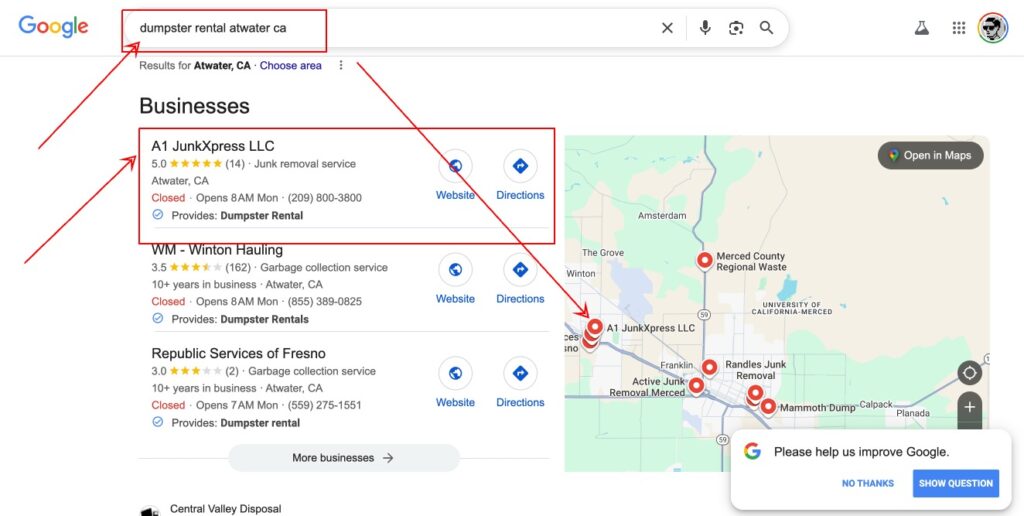Click Open in Maps button
Screen dimensions: 1024x516
(x=930, y=156)
